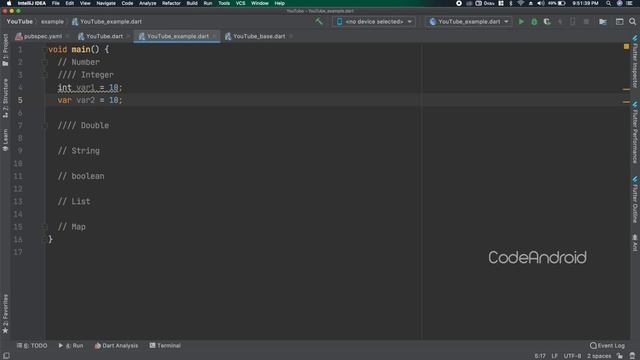Click the tool windows toggle icon bottom-left
Viewport: 640px width, 360px height.
(x=6, y=356)
